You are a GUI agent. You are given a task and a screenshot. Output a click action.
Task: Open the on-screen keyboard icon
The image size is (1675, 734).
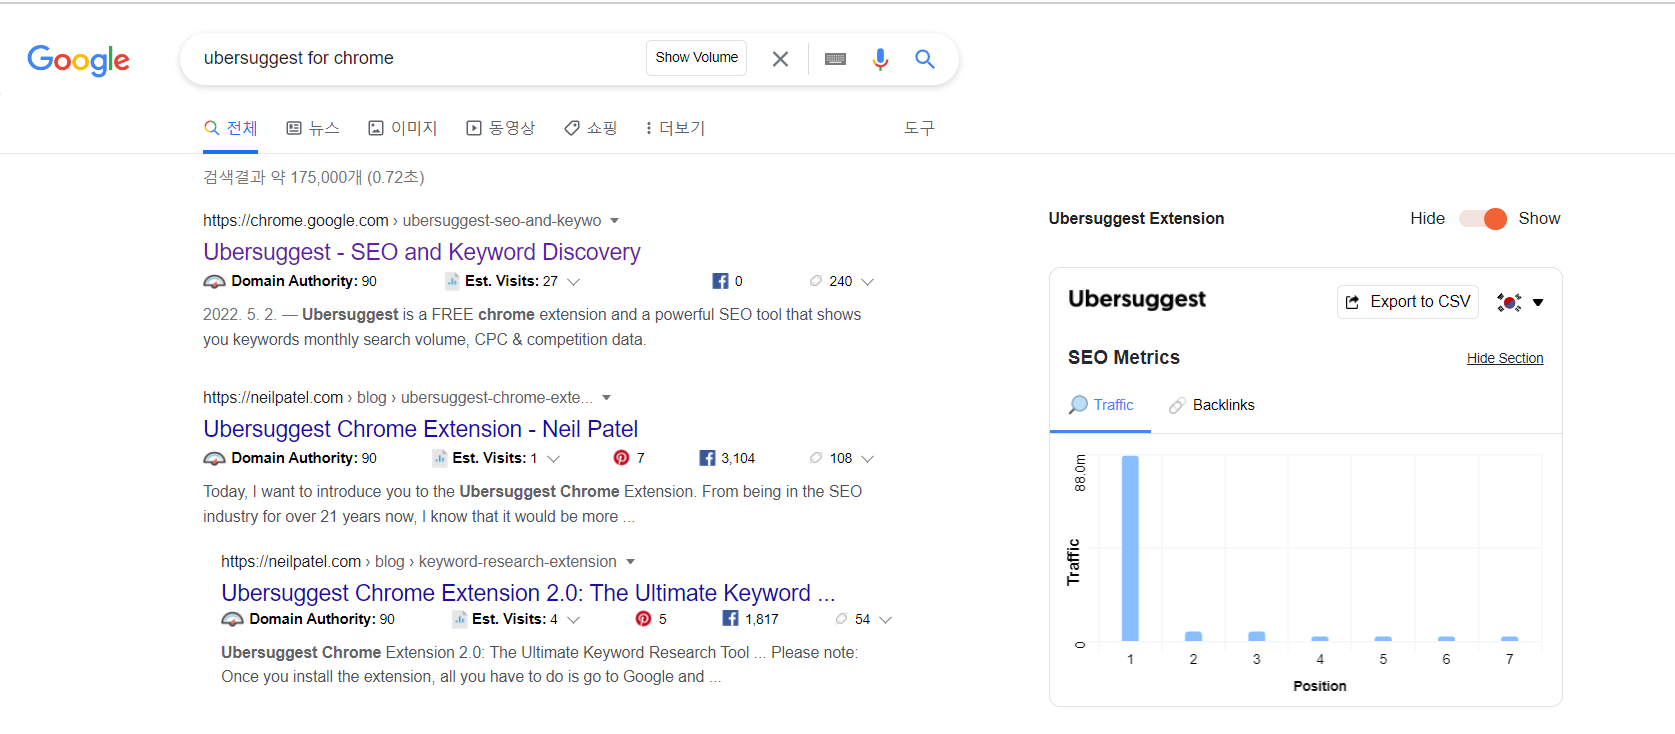pyautogui.click(x=835, y=59)
